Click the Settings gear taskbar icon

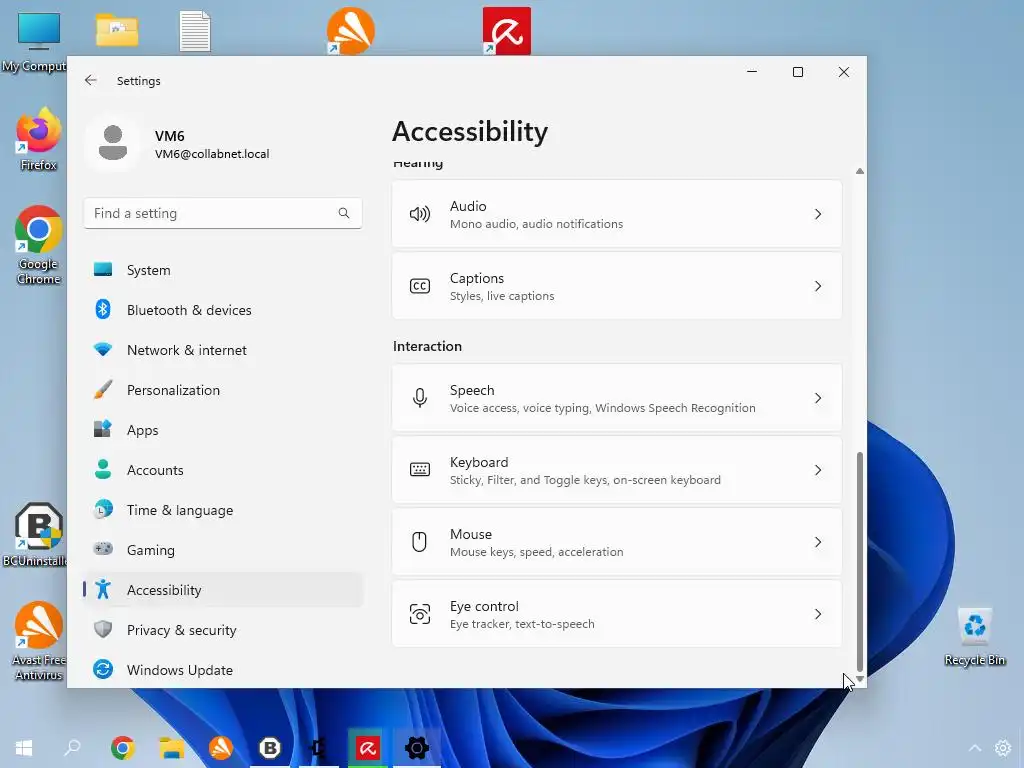coord(417,748)
